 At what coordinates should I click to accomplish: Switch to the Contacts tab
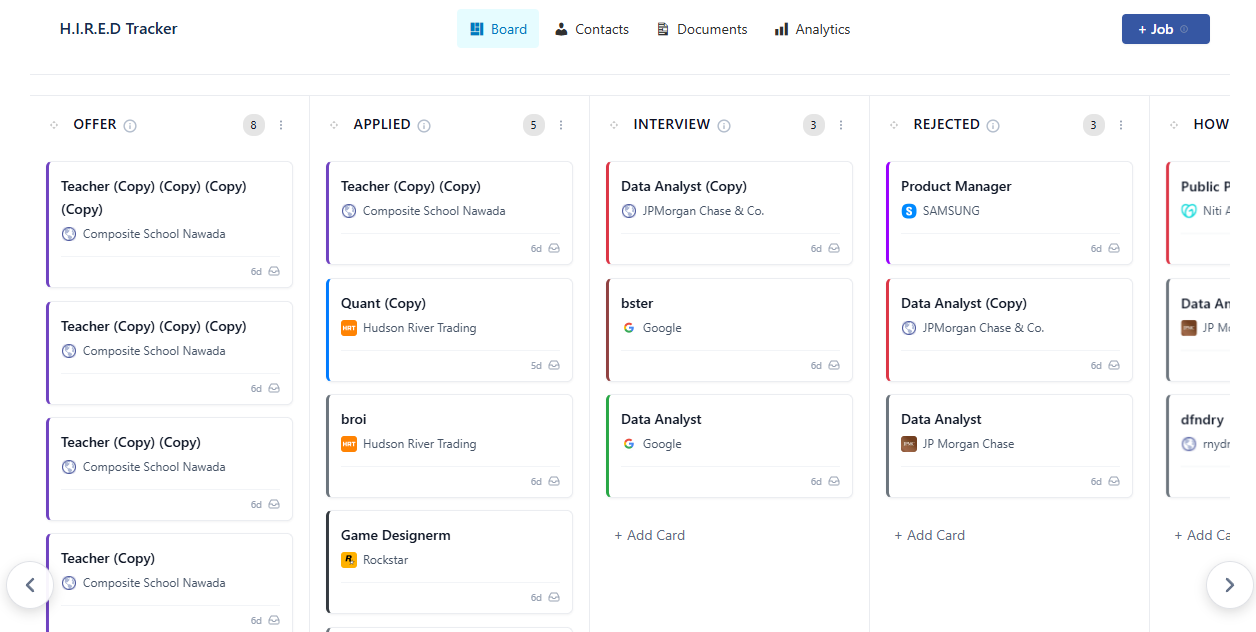(592, 29)
